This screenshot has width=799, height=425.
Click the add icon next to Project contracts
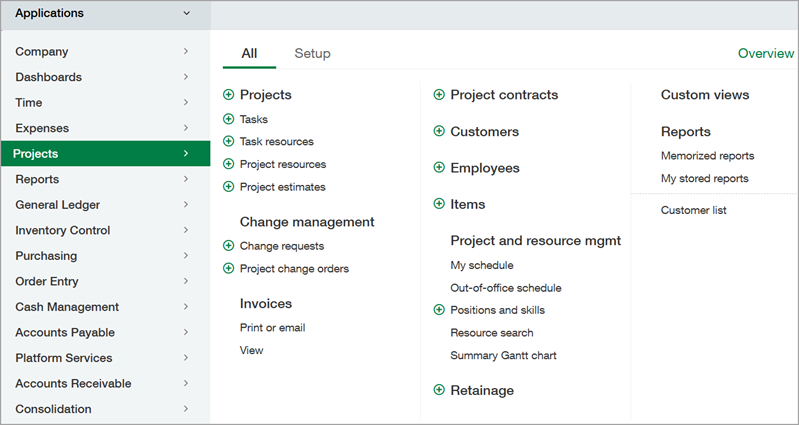pos(439,95)
